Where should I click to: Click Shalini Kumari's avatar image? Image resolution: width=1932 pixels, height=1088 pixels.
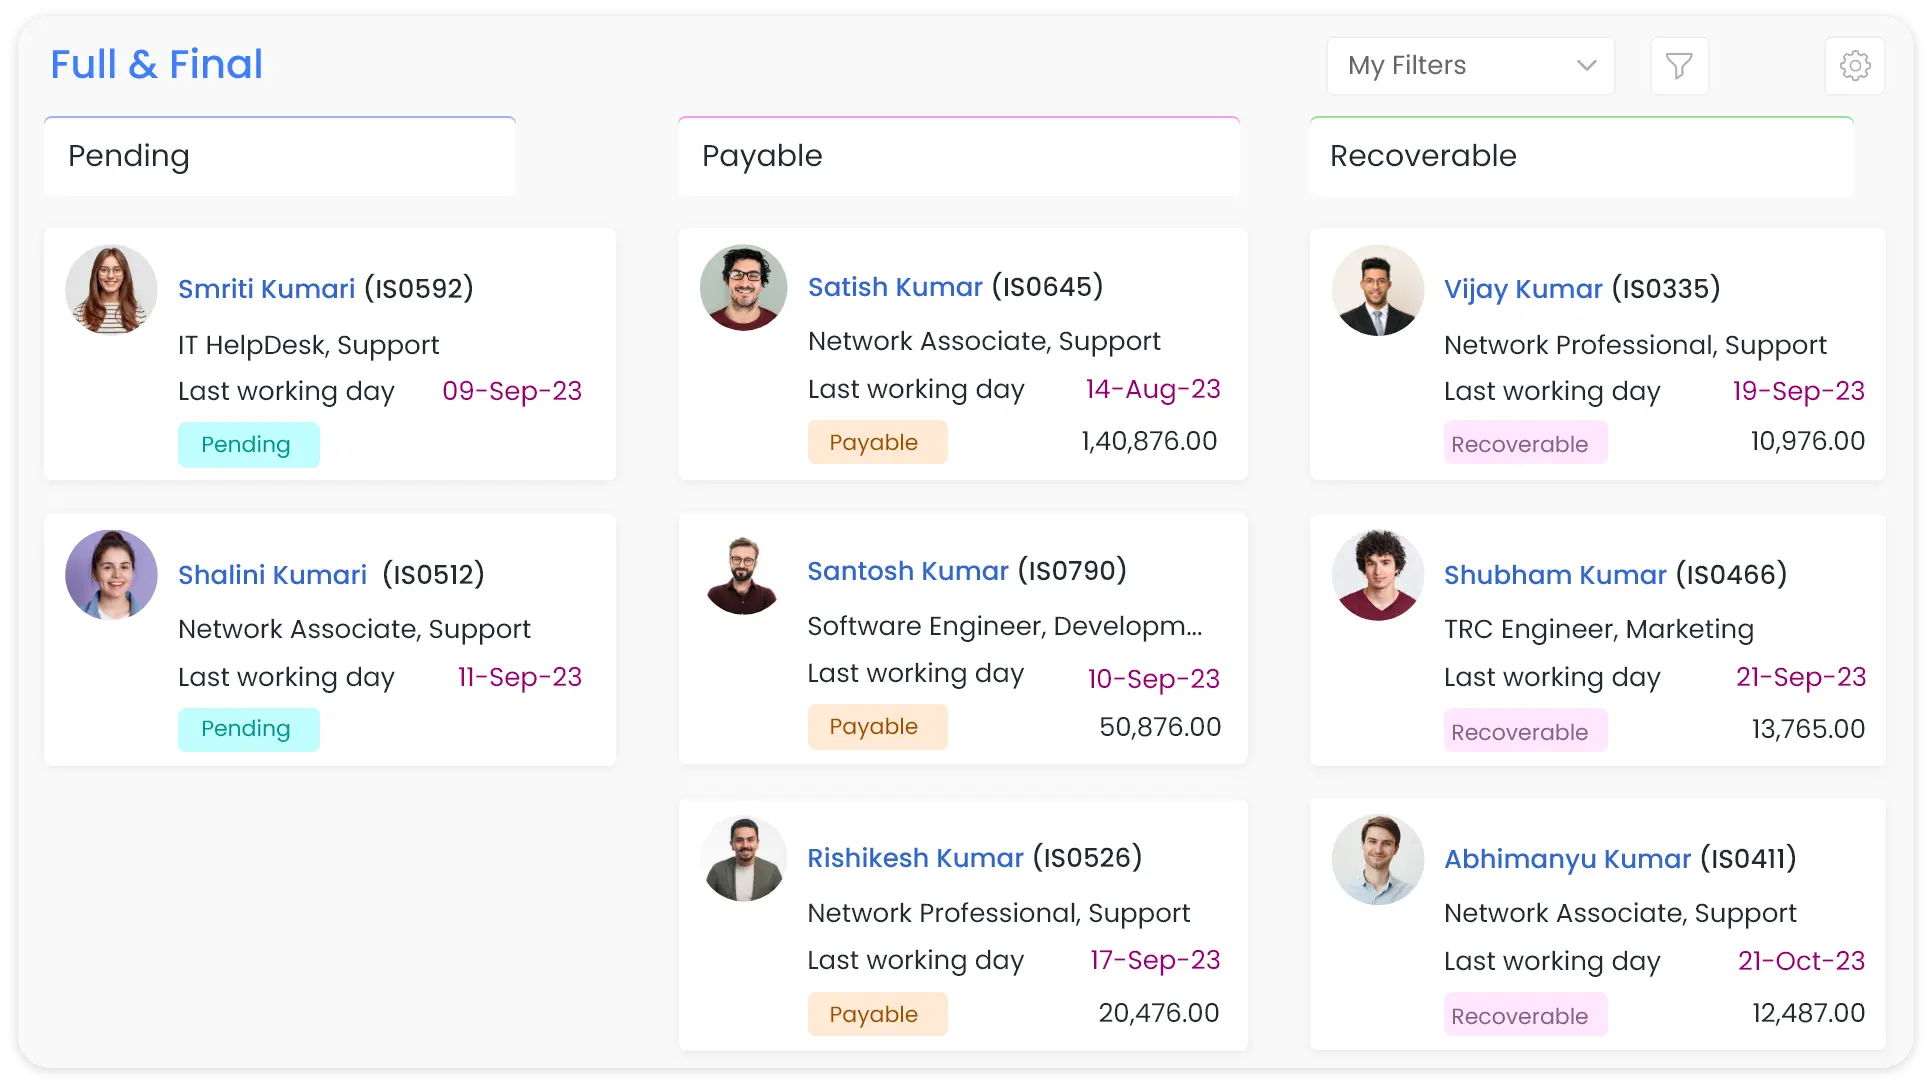point(111,575)
